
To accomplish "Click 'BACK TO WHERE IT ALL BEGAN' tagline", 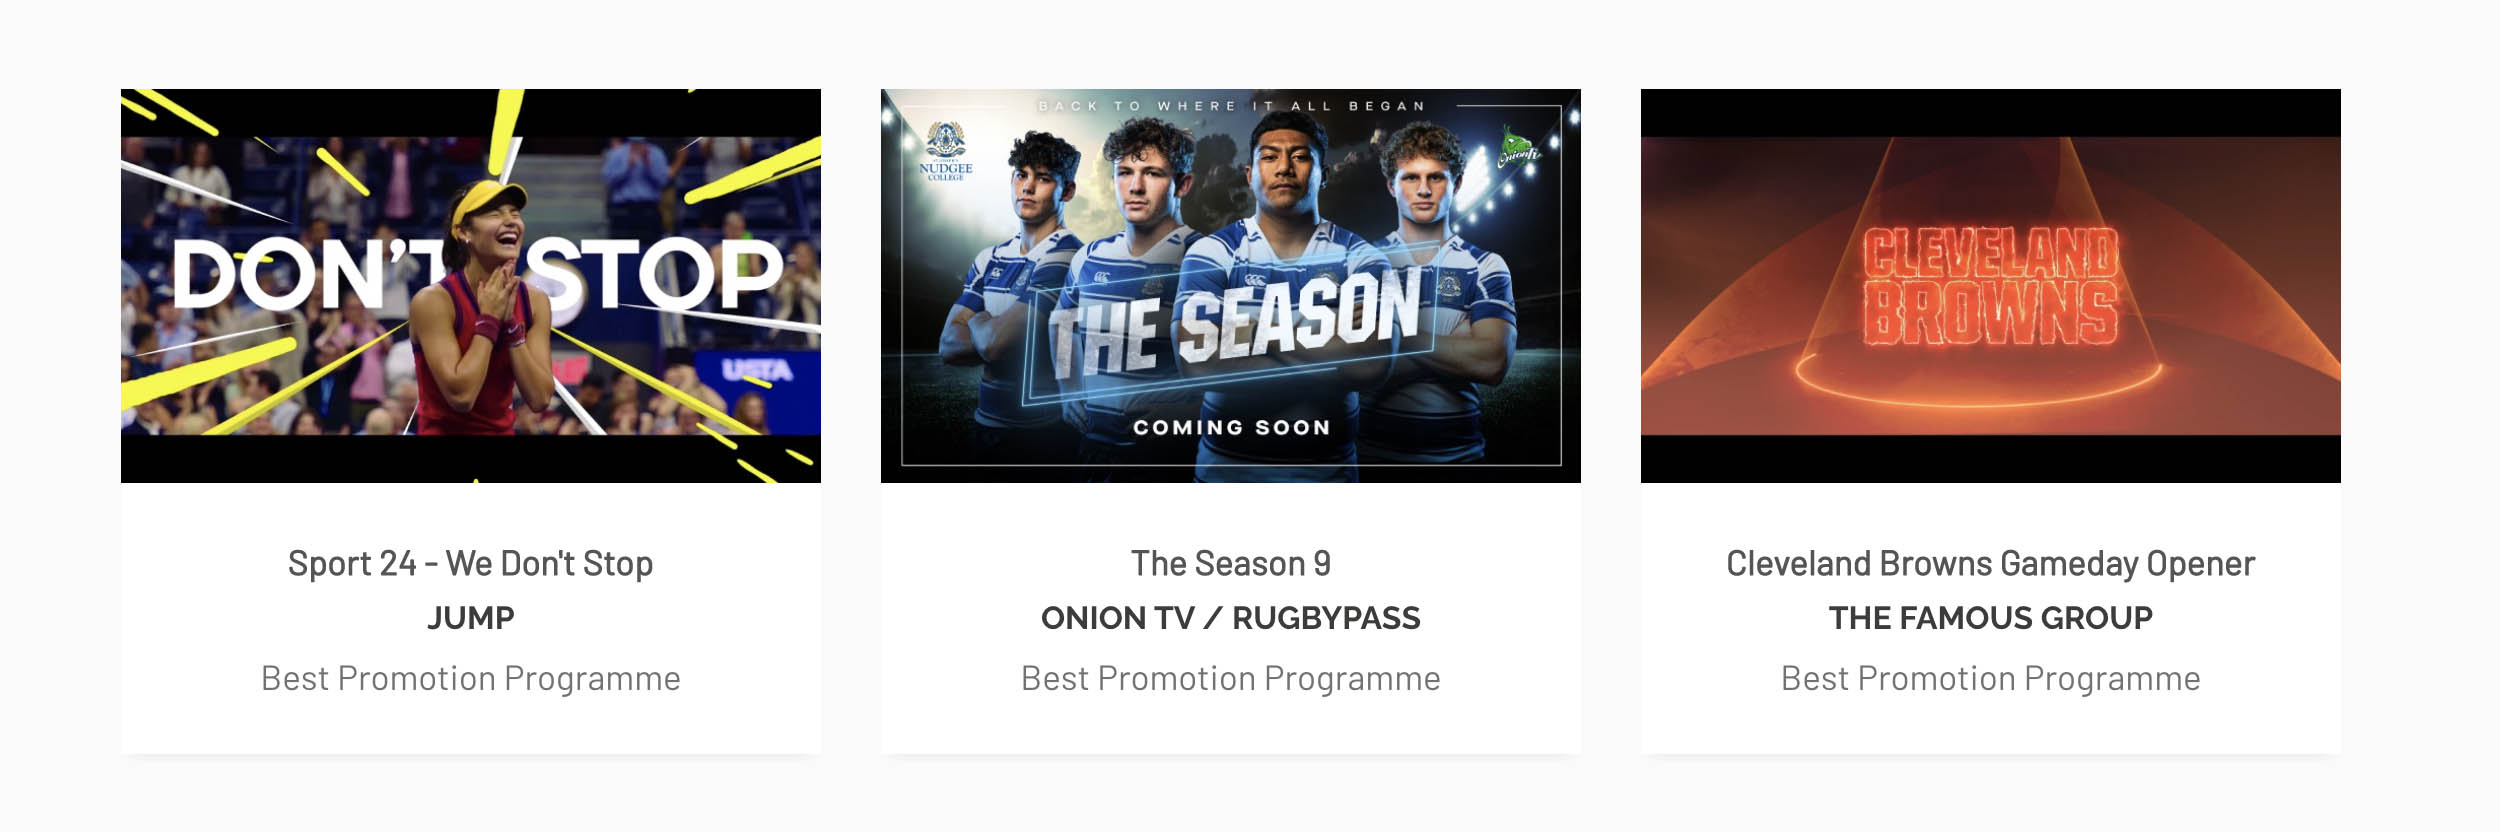I will pos(1231,106).
